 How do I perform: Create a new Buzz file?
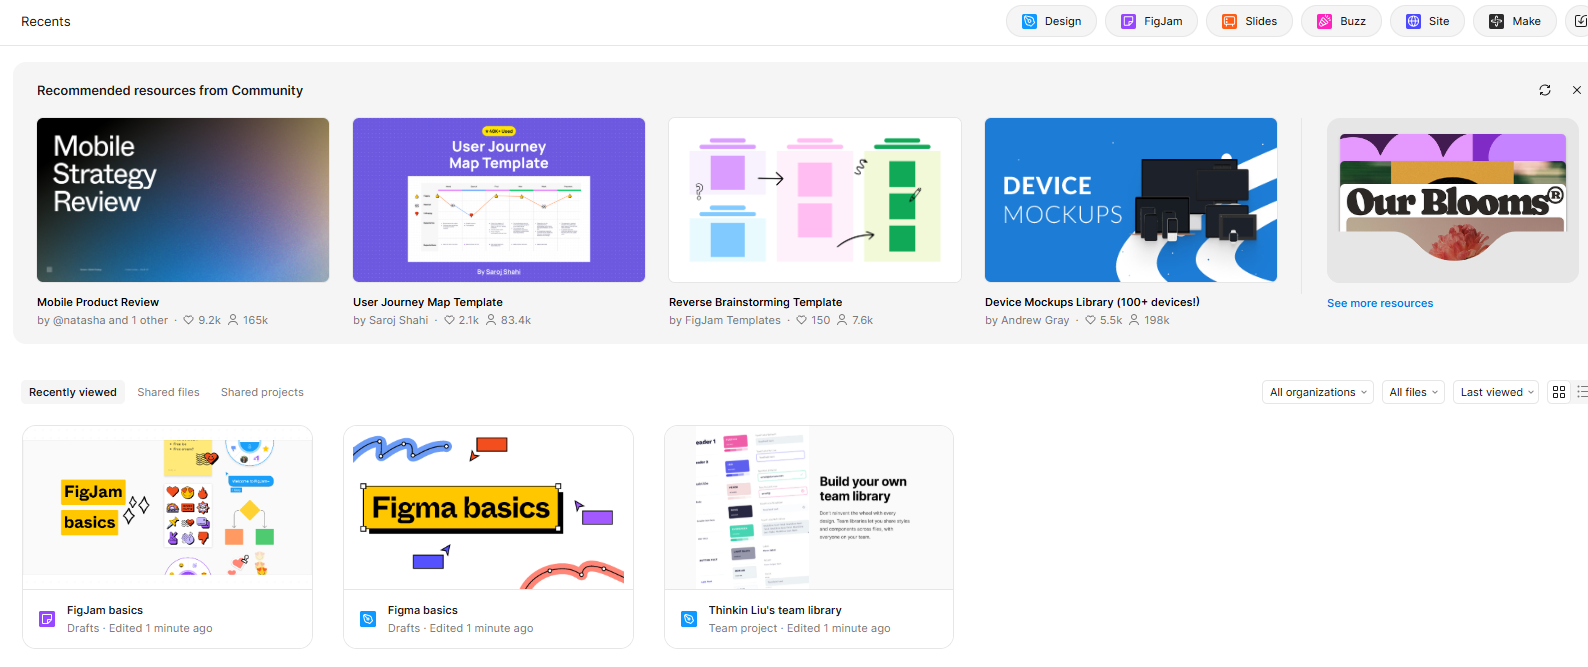point(1341,21)
